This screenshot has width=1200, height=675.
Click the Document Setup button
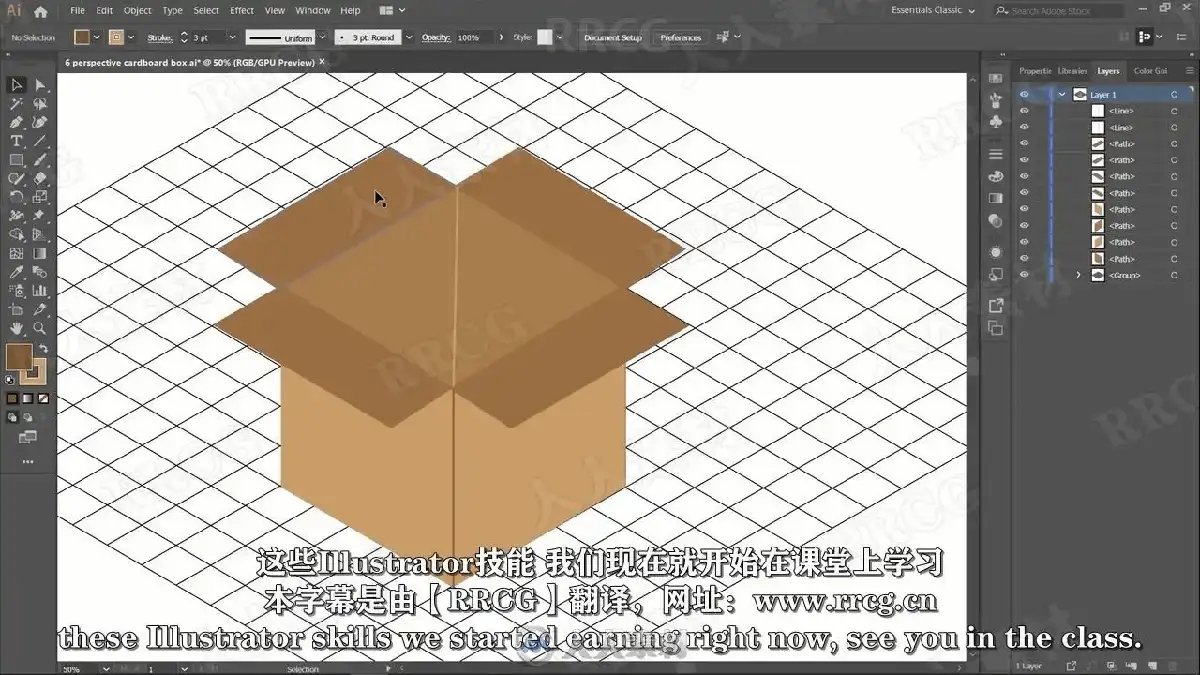click(613, 37)
